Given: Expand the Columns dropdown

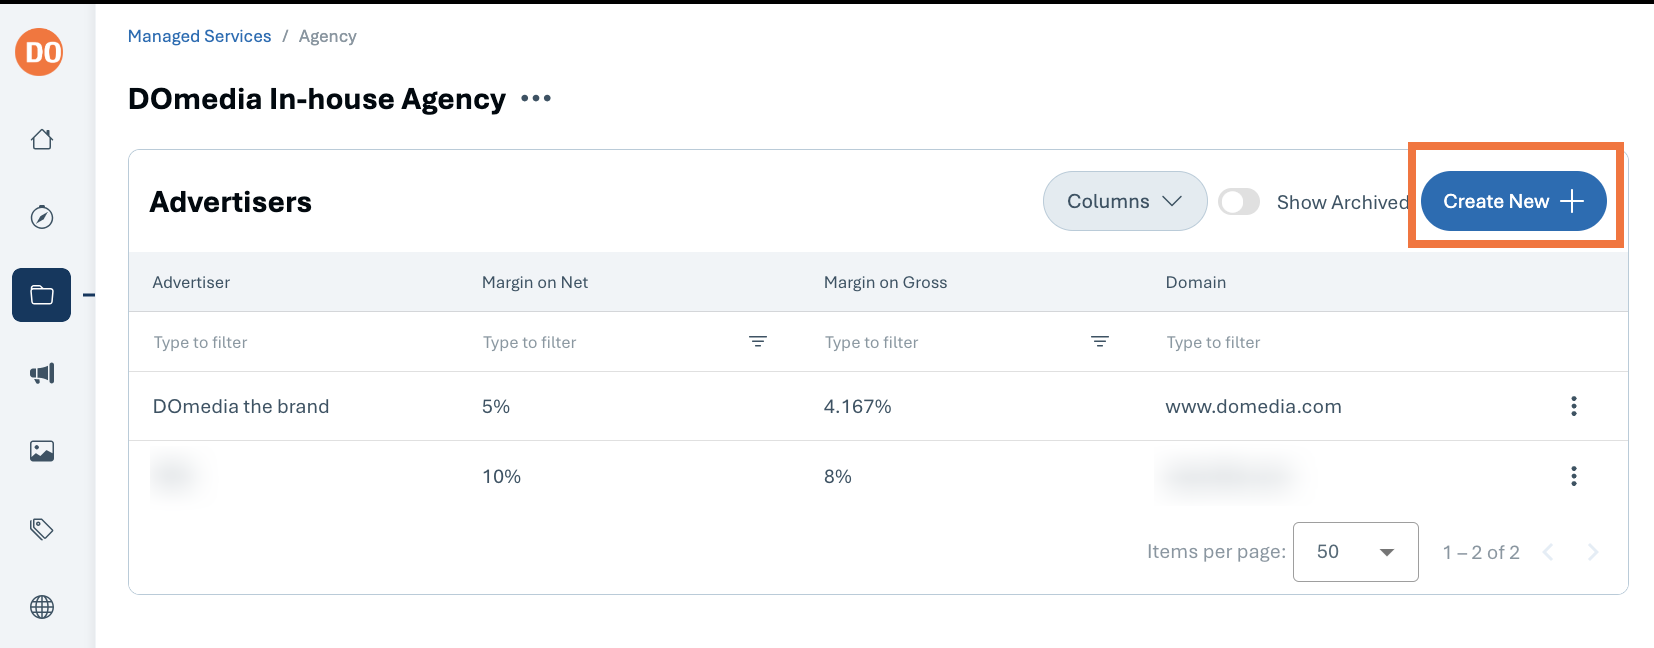Looking at the screenshot, I should [1125, 201].
